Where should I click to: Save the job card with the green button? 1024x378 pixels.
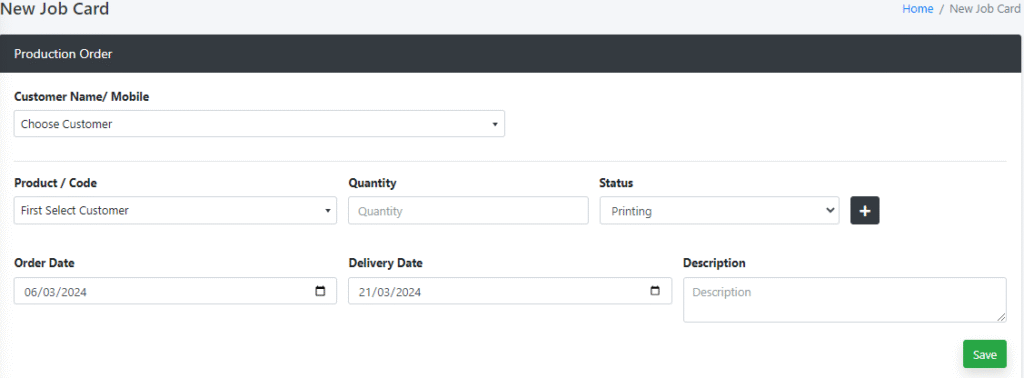click(985, 354)
